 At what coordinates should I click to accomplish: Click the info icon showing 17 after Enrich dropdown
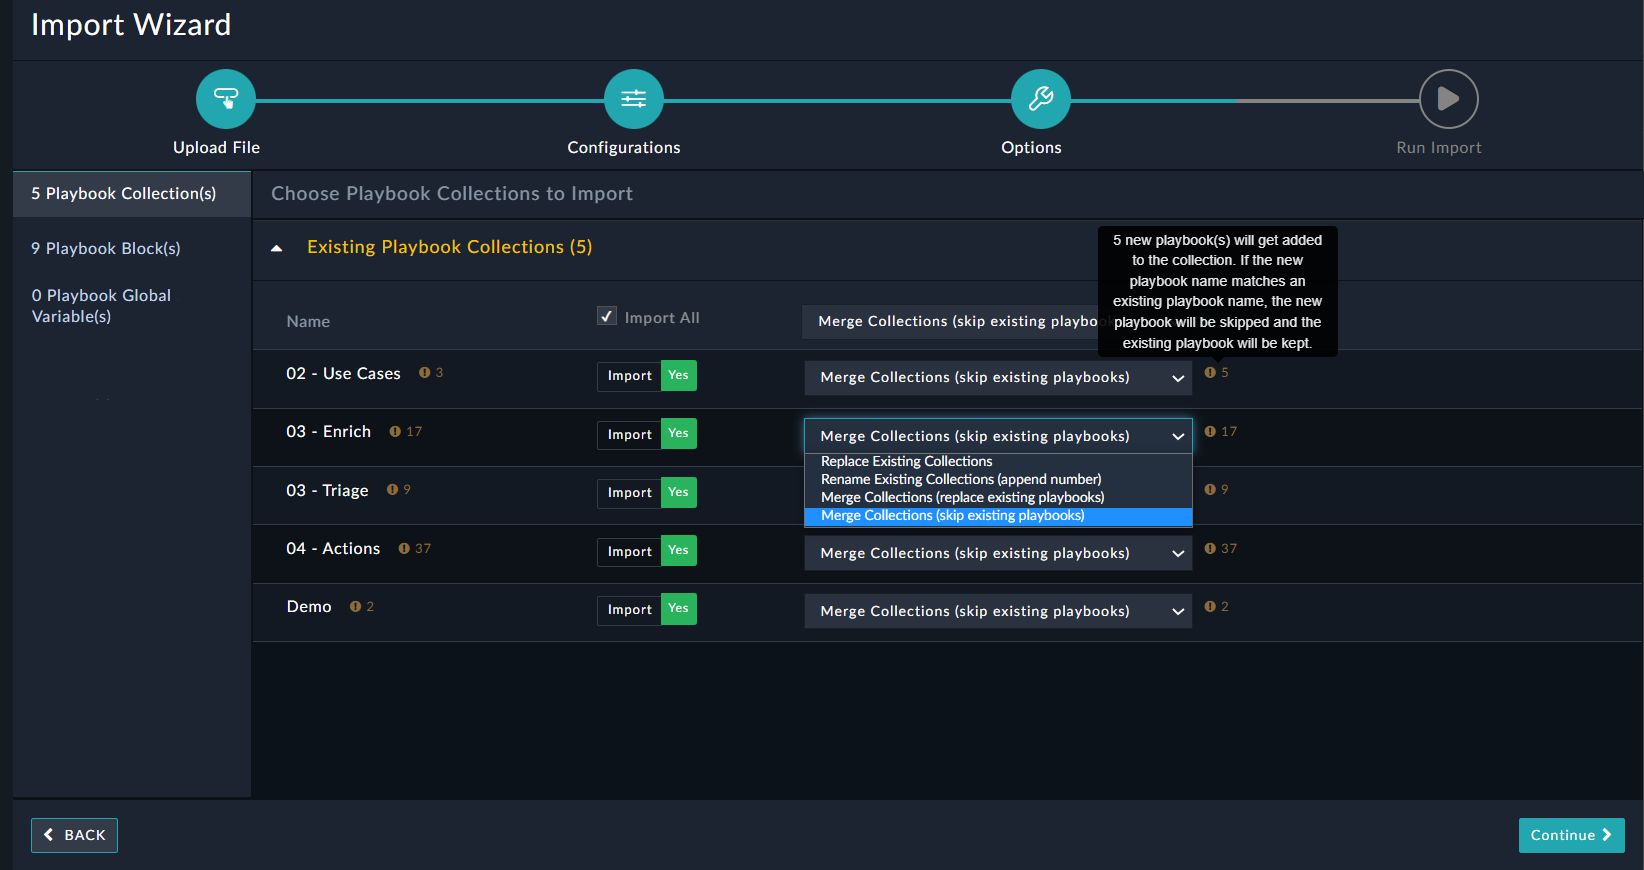[1210, 432]
